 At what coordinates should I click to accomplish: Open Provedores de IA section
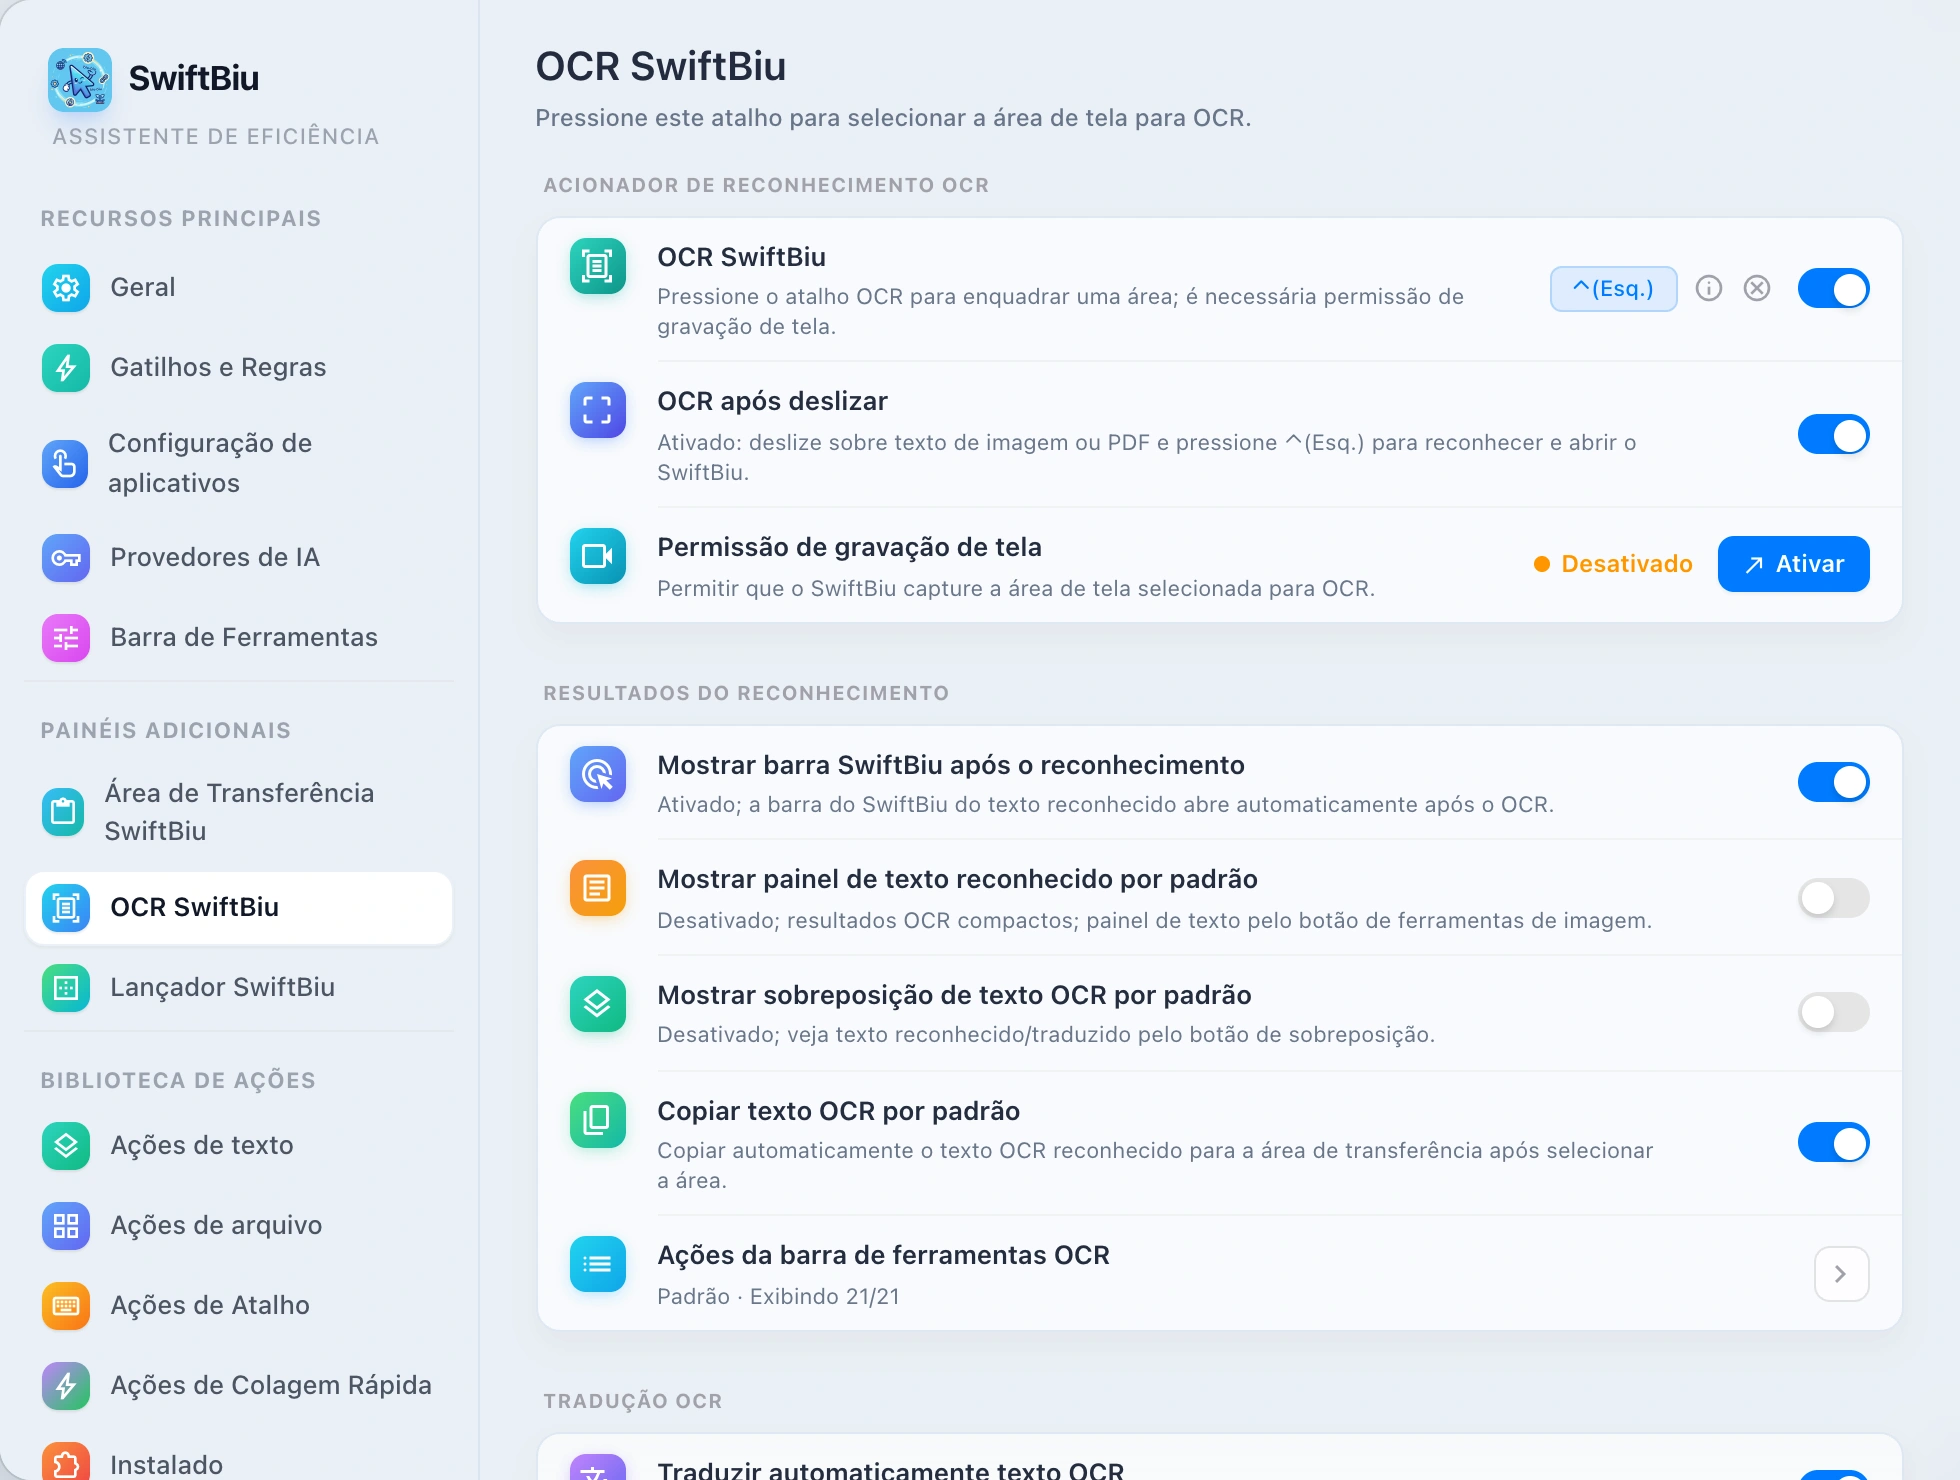tap(238, 558)
